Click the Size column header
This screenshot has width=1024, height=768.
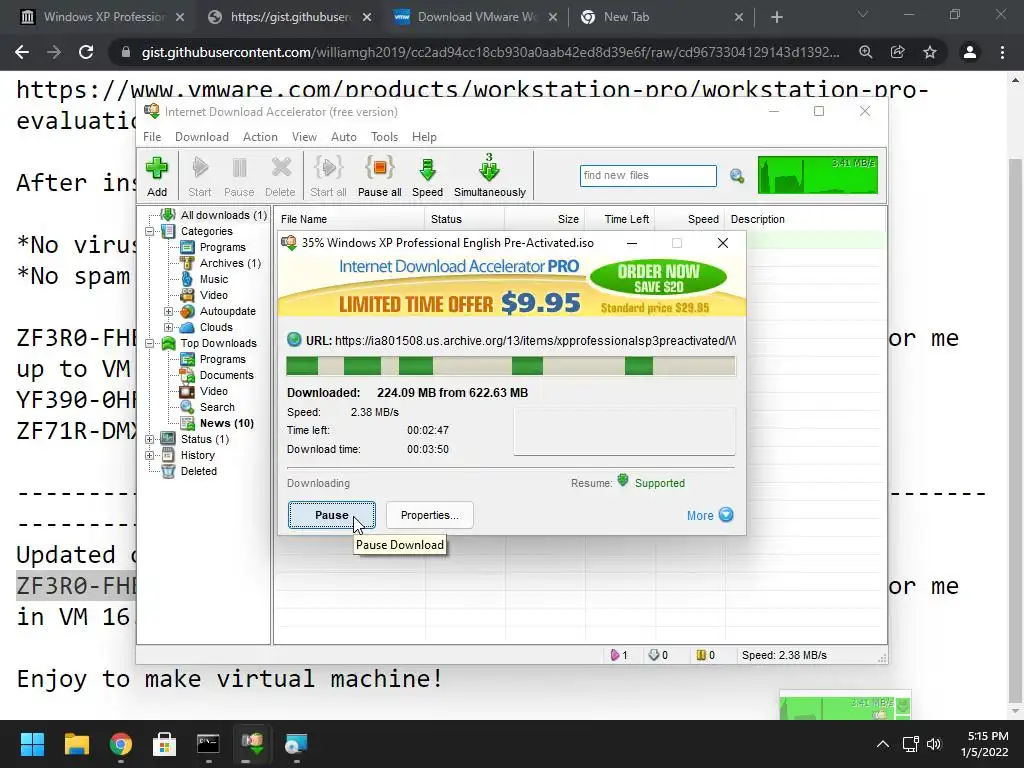click(x=545, y=219)
